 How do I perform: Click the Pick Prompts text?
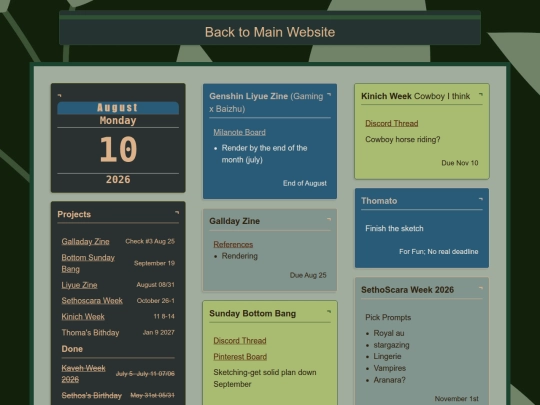click(388, 318)
